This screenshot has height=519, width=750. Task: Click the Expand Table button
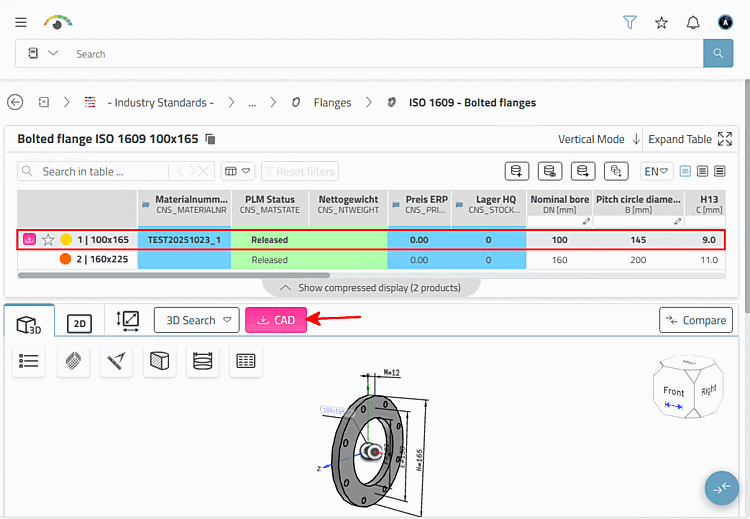[690, 139]
